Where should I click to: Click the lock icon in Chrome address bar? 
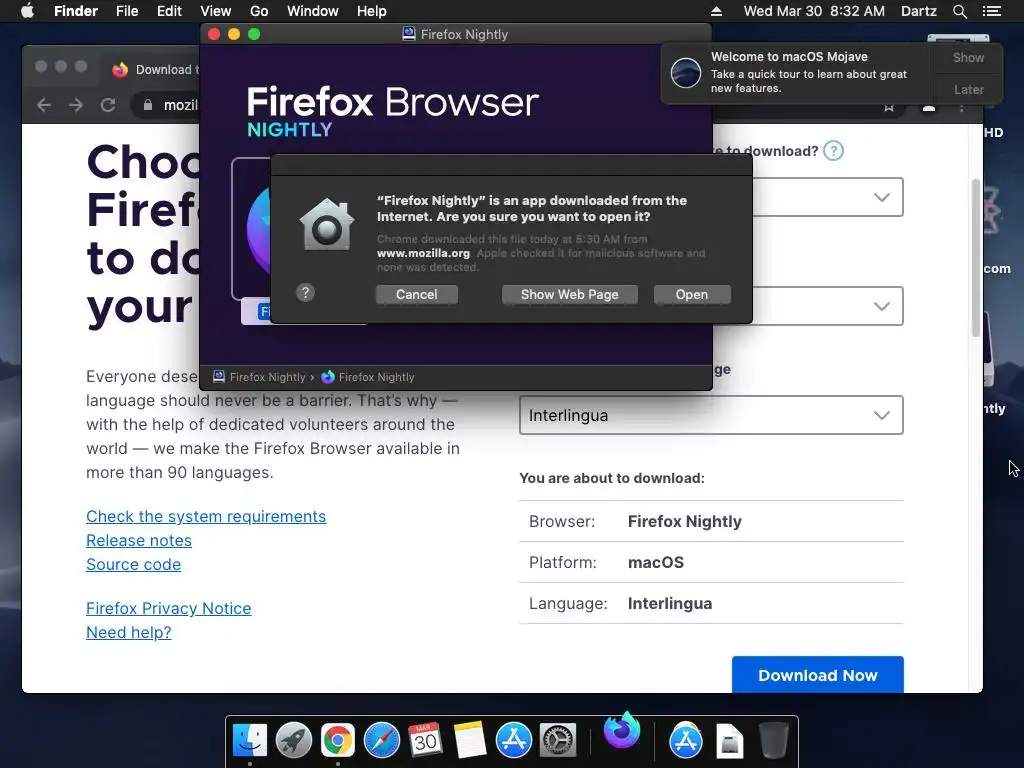[x=148, y=105]
